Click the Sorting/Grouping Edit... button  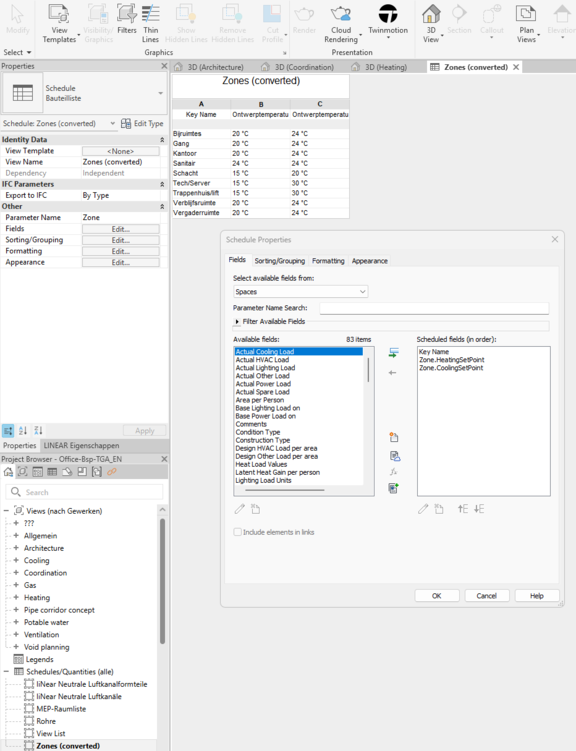tap(121, 240)
